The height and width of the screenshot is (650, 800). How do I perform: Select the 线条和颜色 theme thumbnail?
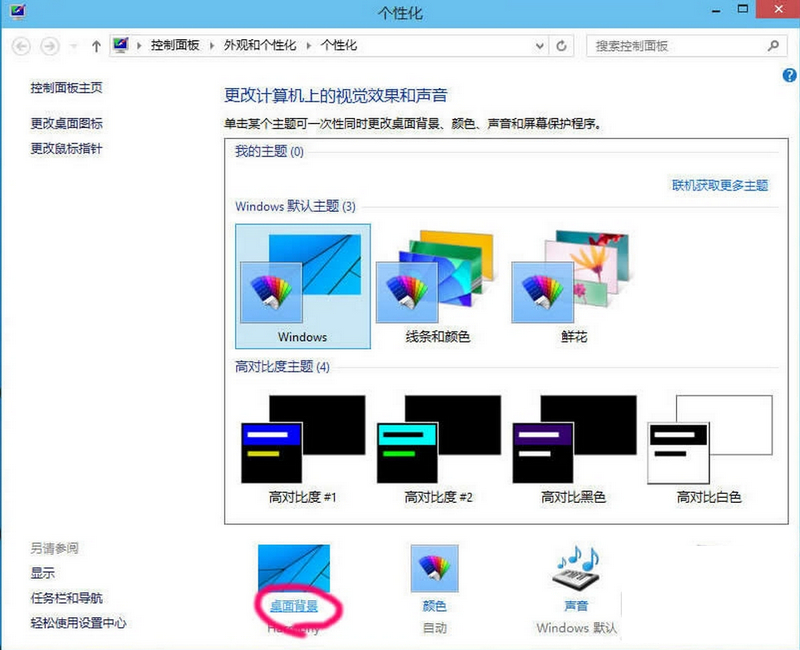[x=436, y=270]
